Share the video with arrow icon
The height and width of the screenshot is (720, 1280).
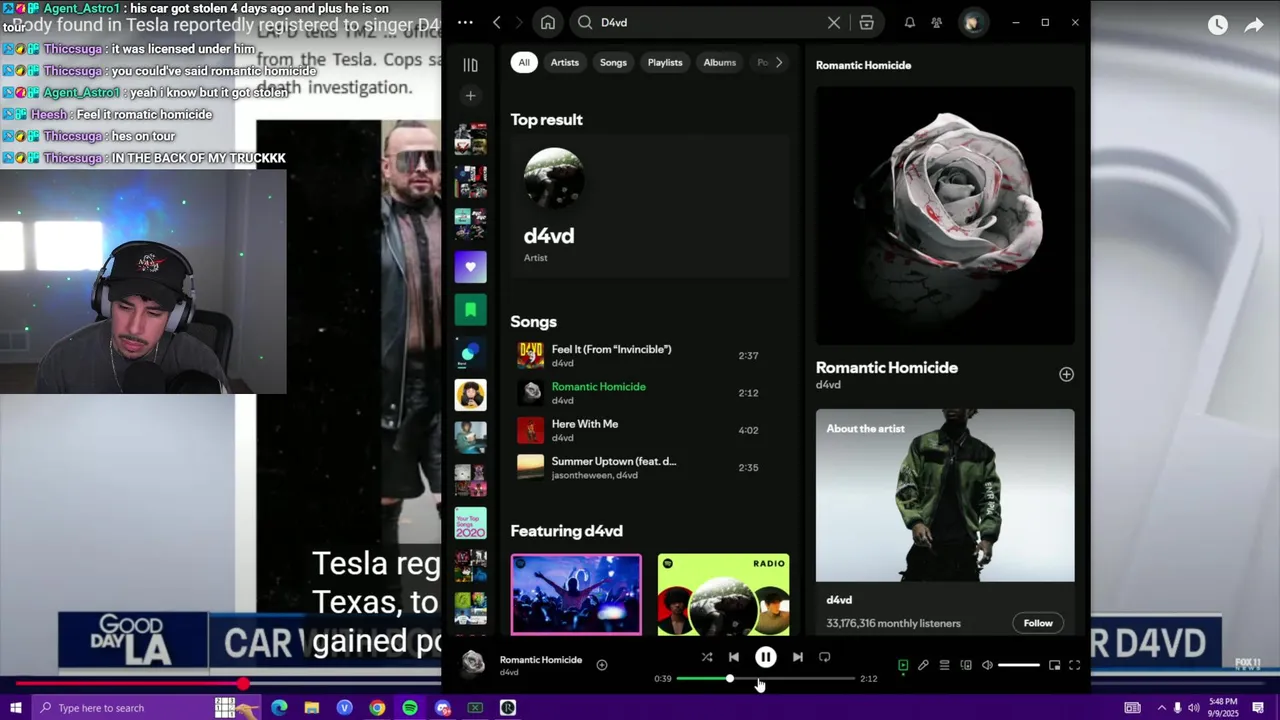[1254, 25]
